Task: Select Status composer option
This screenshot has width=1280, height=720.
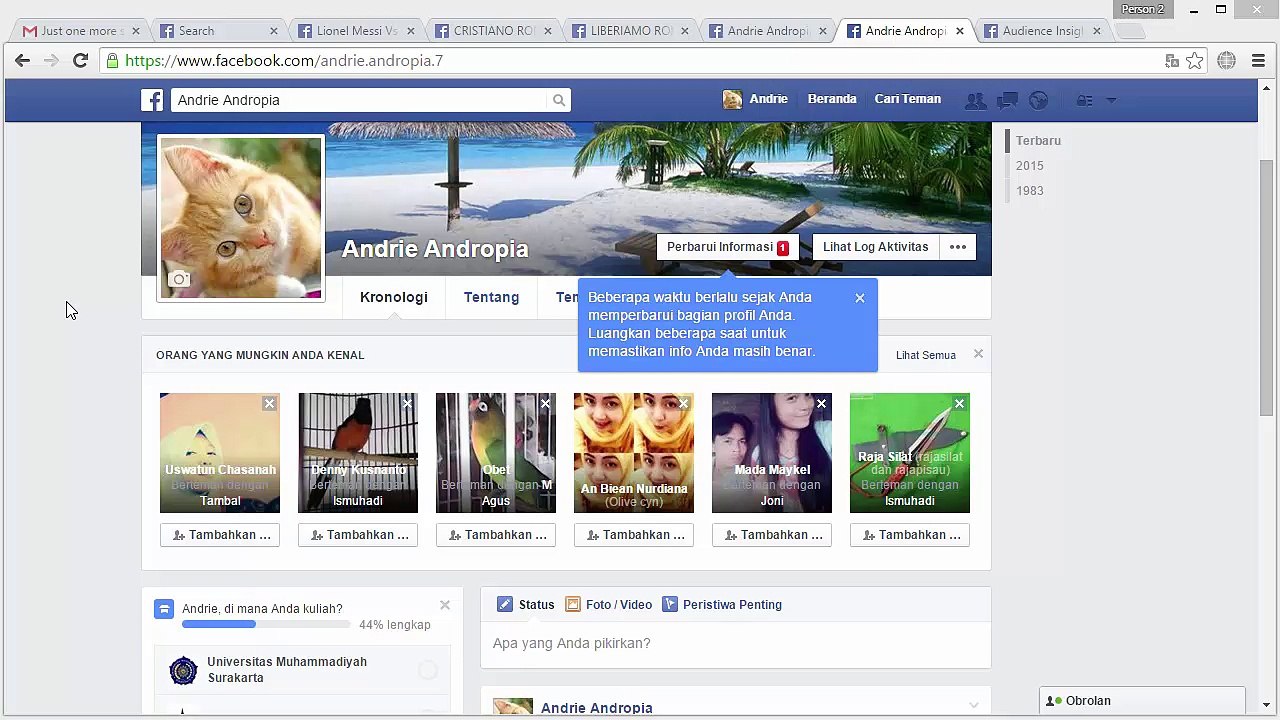Action: tap(526, 605)
